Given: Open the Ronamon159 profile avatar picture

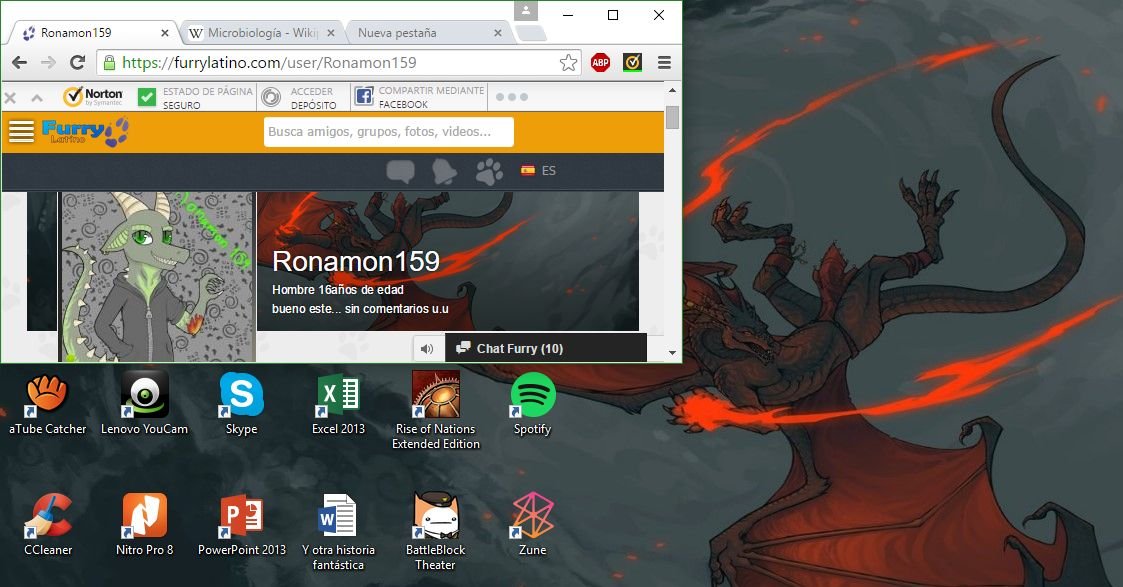Looking at the screenshot, I should pyautogui.click(x=157, y=276).
